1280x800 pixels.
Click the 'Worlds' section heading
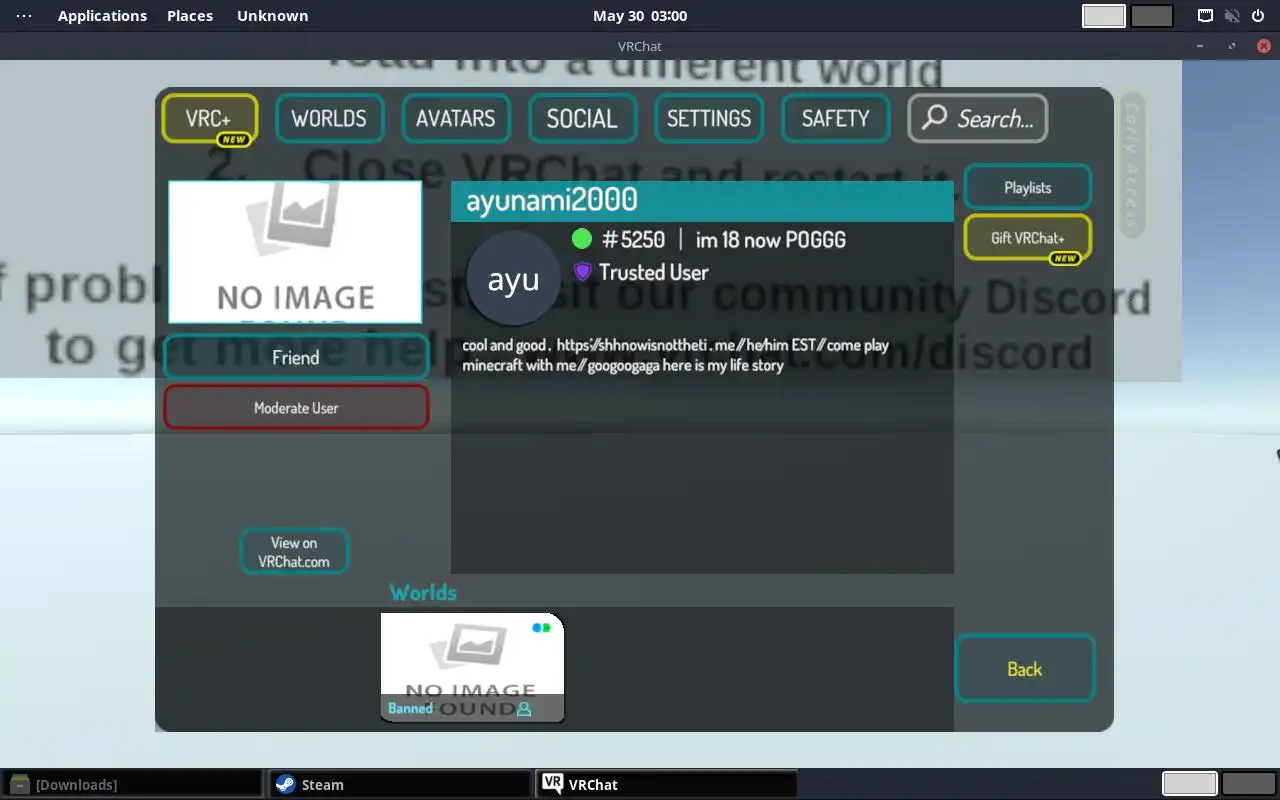coord(423,592)
